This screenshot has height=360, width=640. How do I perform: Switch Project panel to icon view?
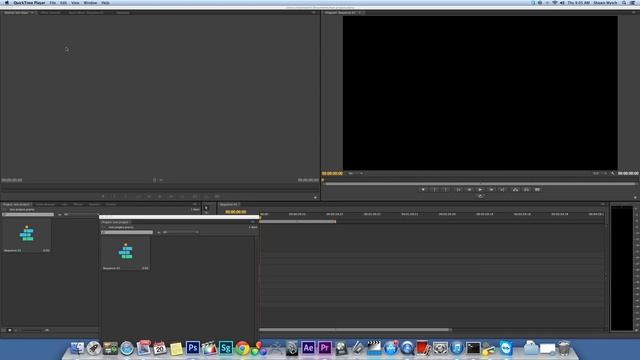10,330
